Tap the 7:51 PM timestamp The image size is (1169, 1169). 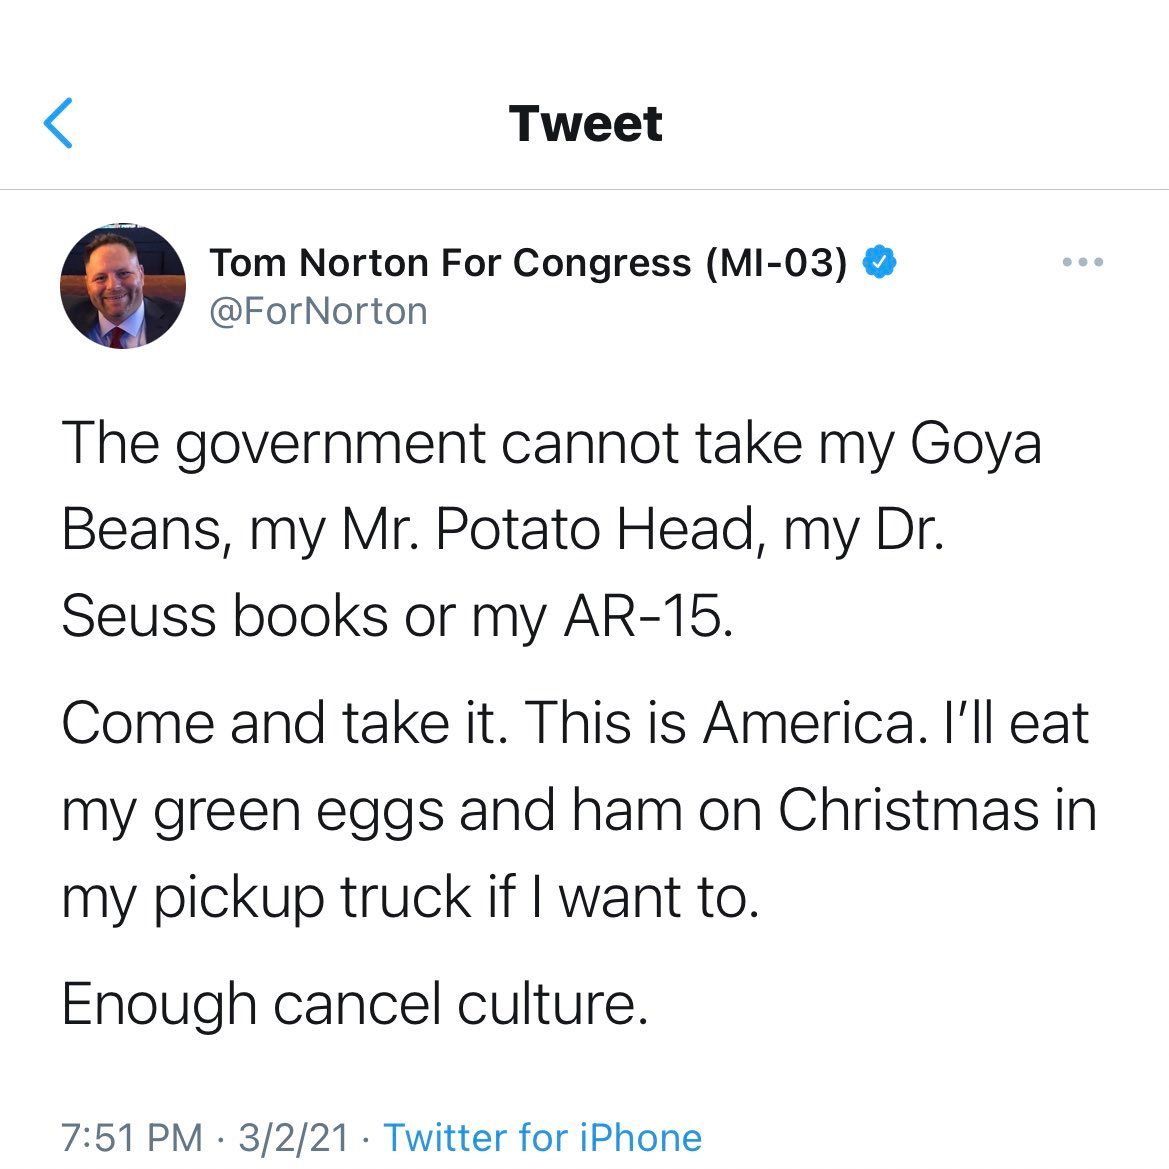point(132,1138)
